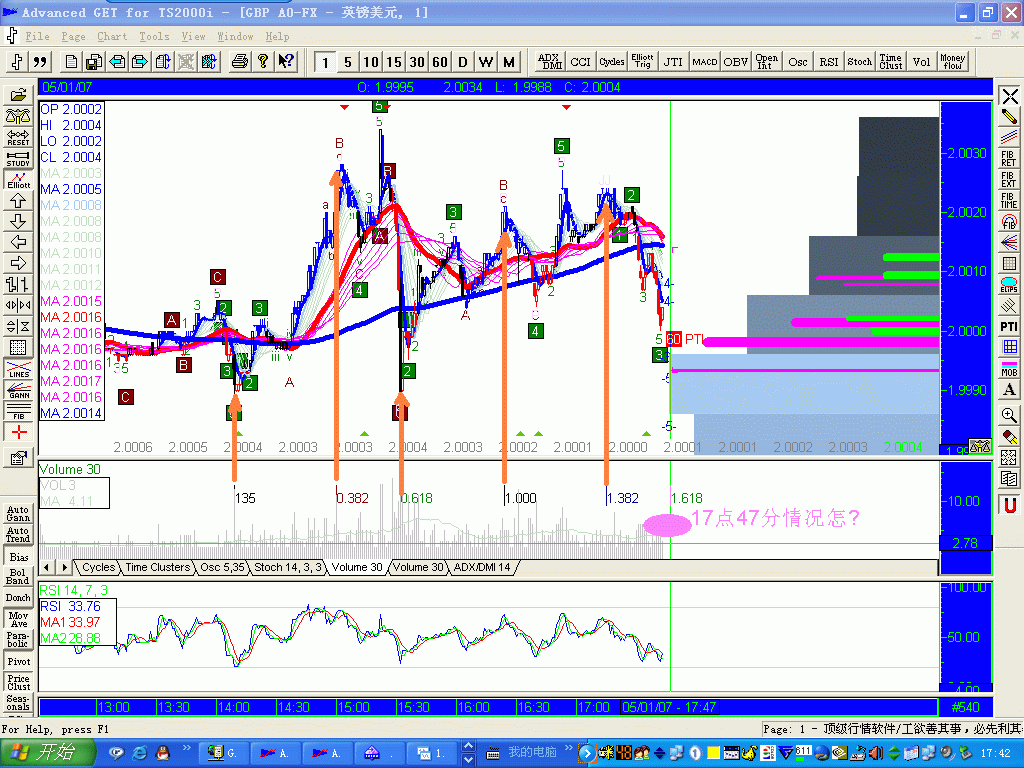Expand the Window menu

(235, 36)
